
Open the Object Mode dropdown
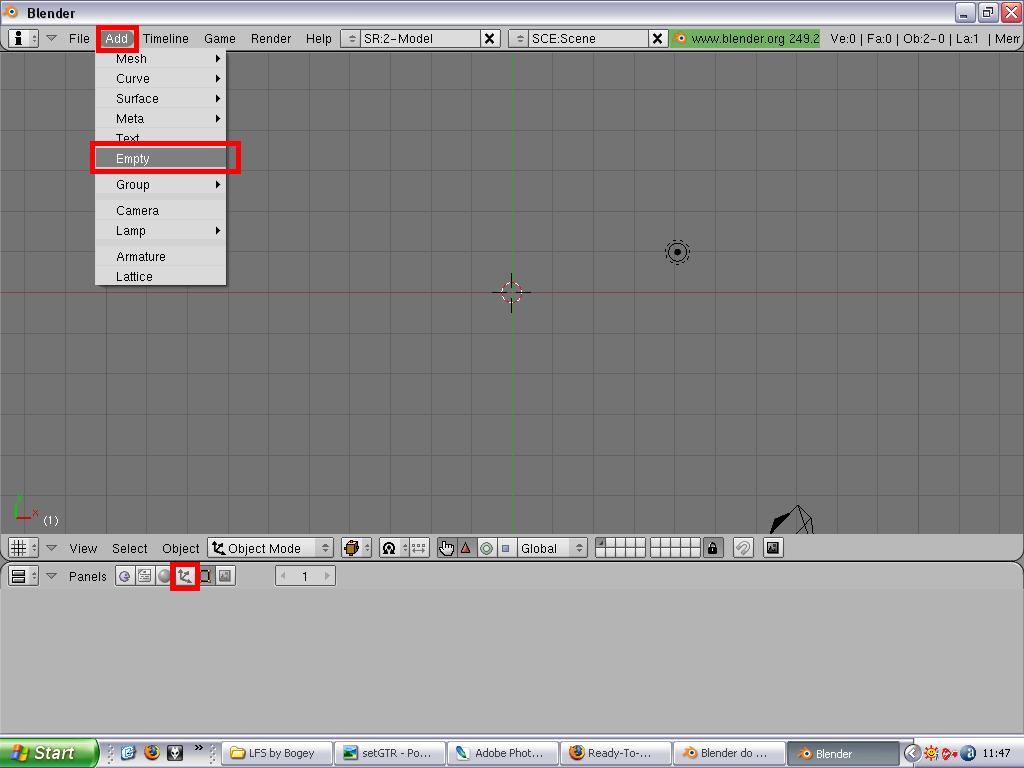[270, 548]
